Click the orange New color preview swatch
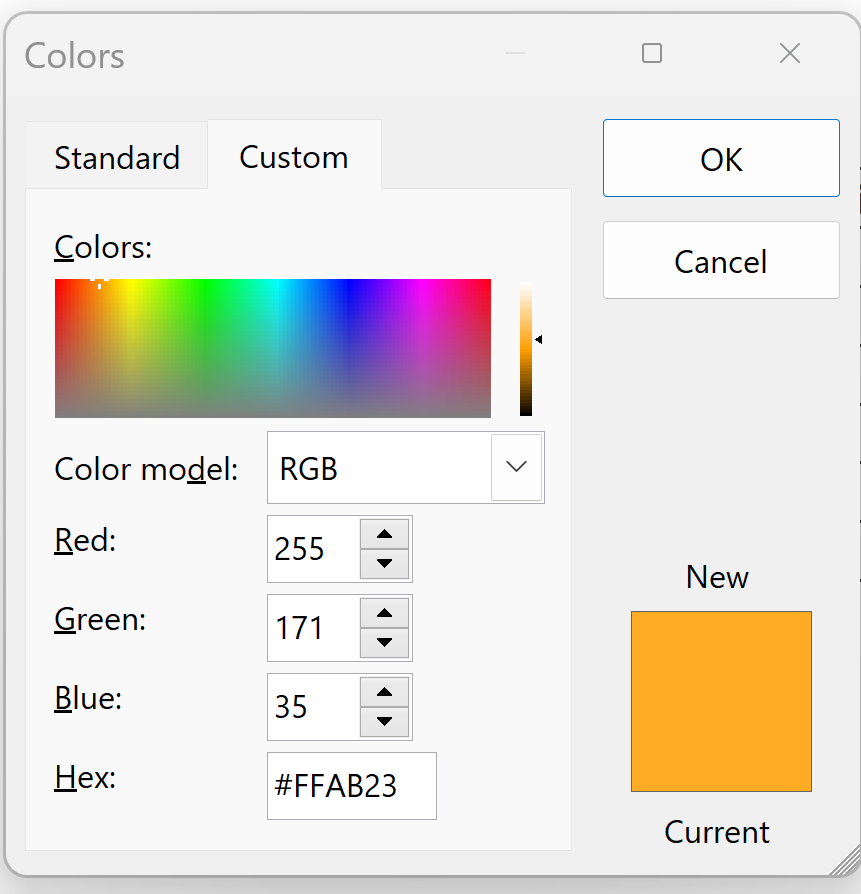Viewport: 861px width, 894px height. [x=721, y=701]
